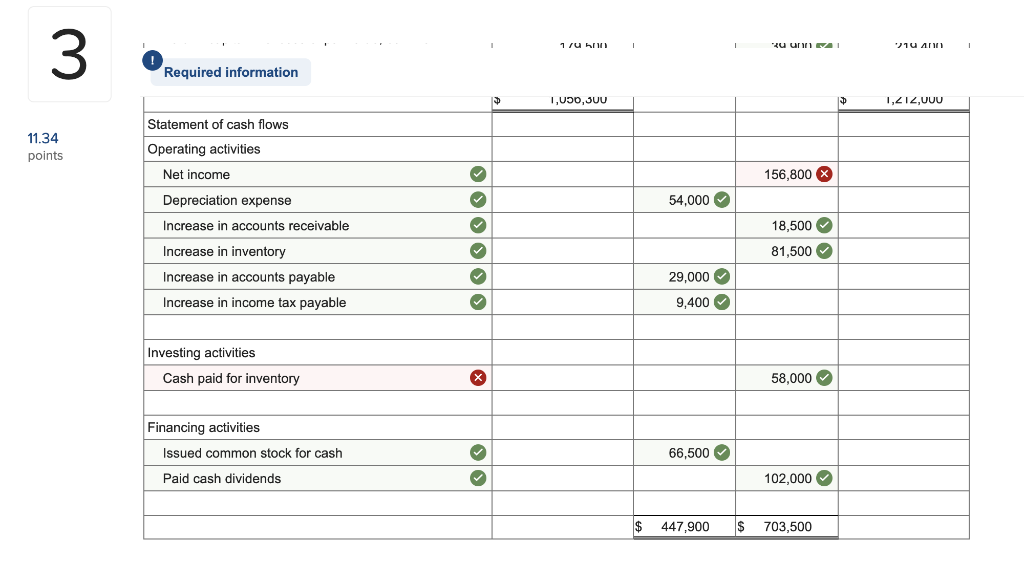Click the green check next to 102,000
The image size is (1024, 561).
(x=824, y=478)
